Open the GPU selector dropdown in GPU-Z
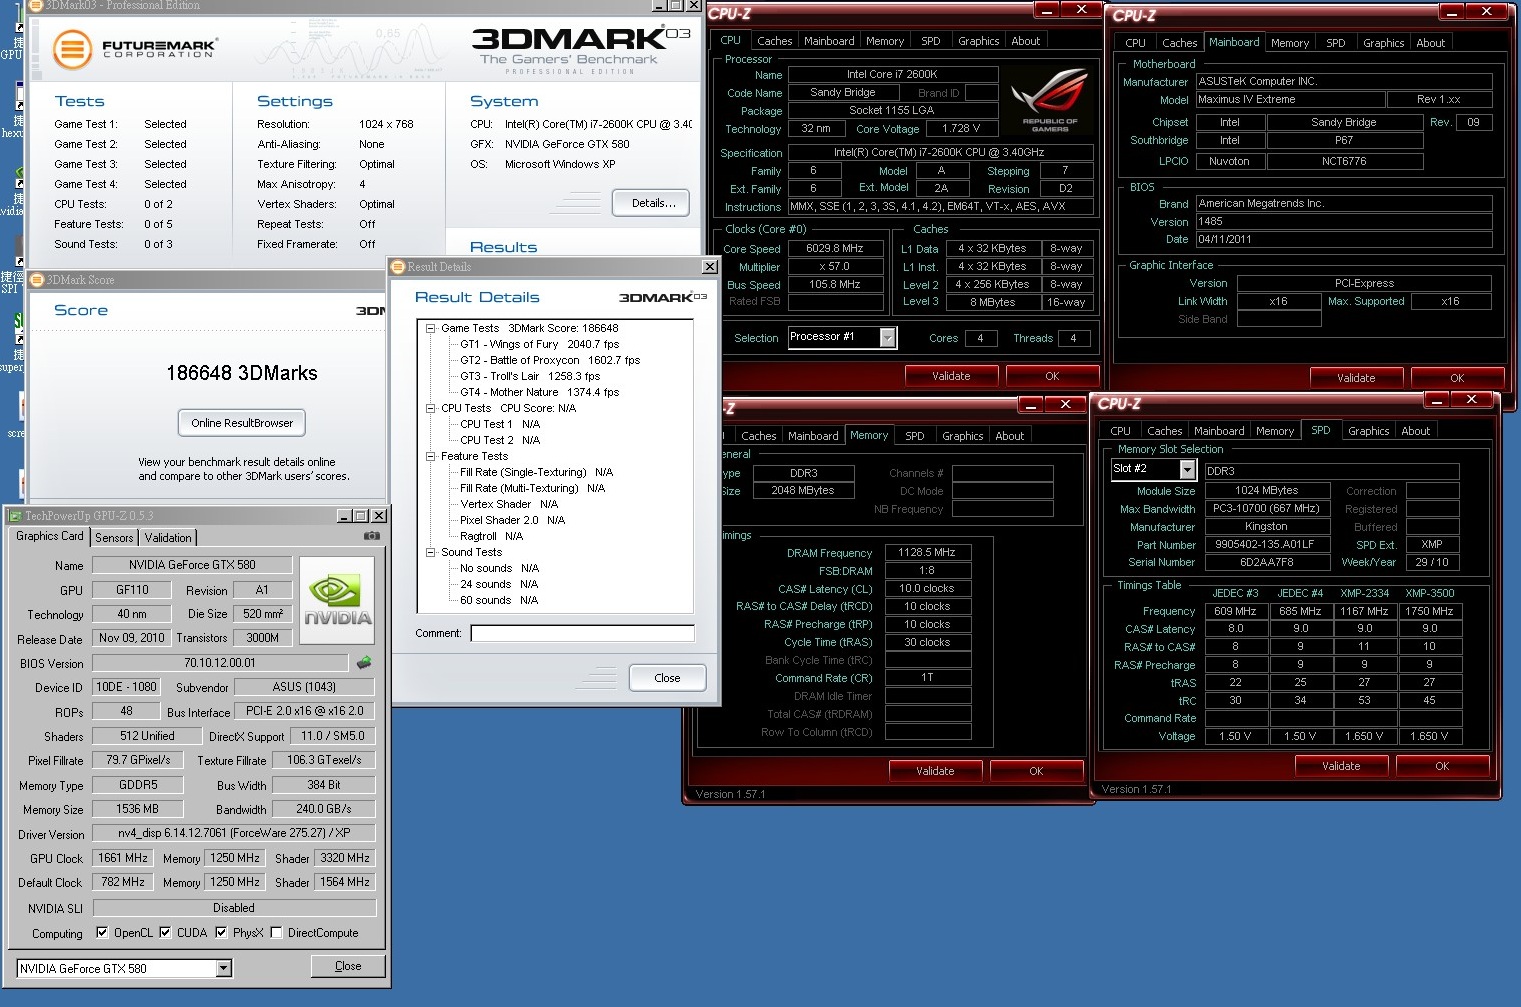 (x=224, y=968)
